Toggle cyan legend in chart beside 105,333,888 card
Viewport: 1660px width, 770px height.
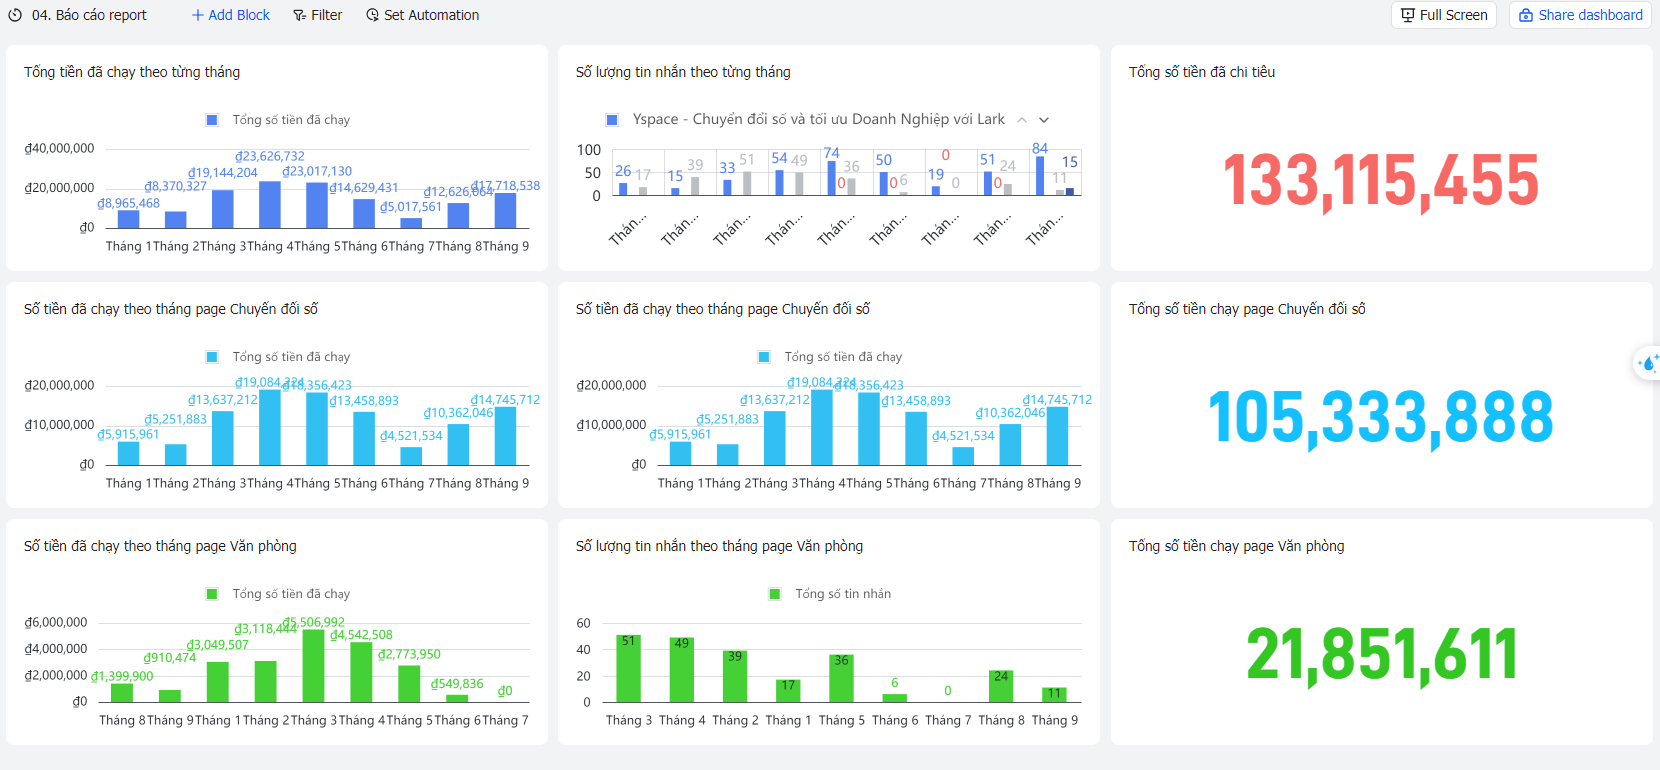[764, 357]
